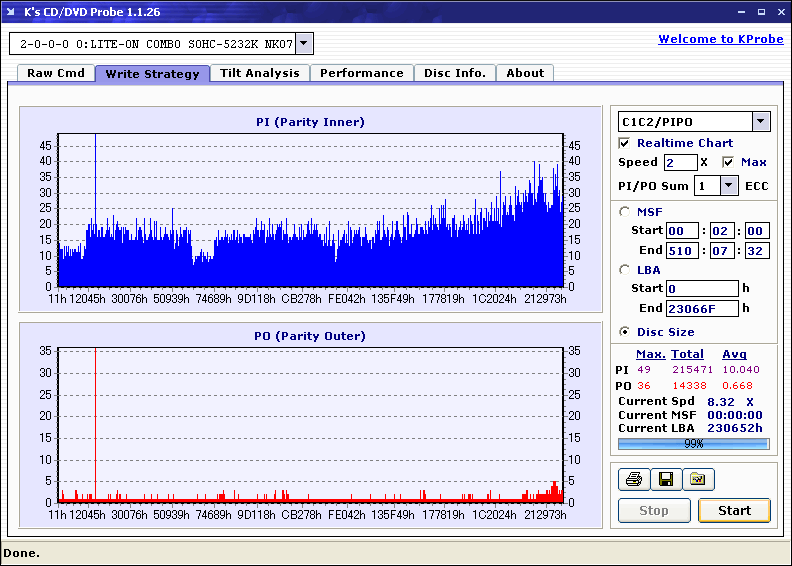The height and width of the screenshot is (566, 792).
Task: Switch to the Tilt Analysis tab
Action: (x=259, y=73)
